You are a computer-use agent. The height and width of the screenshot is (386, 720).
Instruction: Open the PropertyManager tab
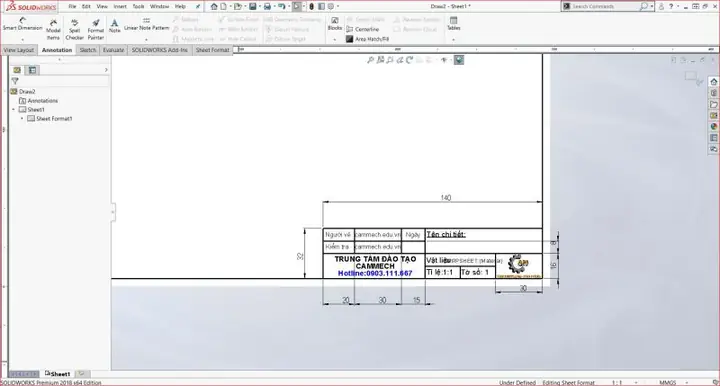(32, 70)
